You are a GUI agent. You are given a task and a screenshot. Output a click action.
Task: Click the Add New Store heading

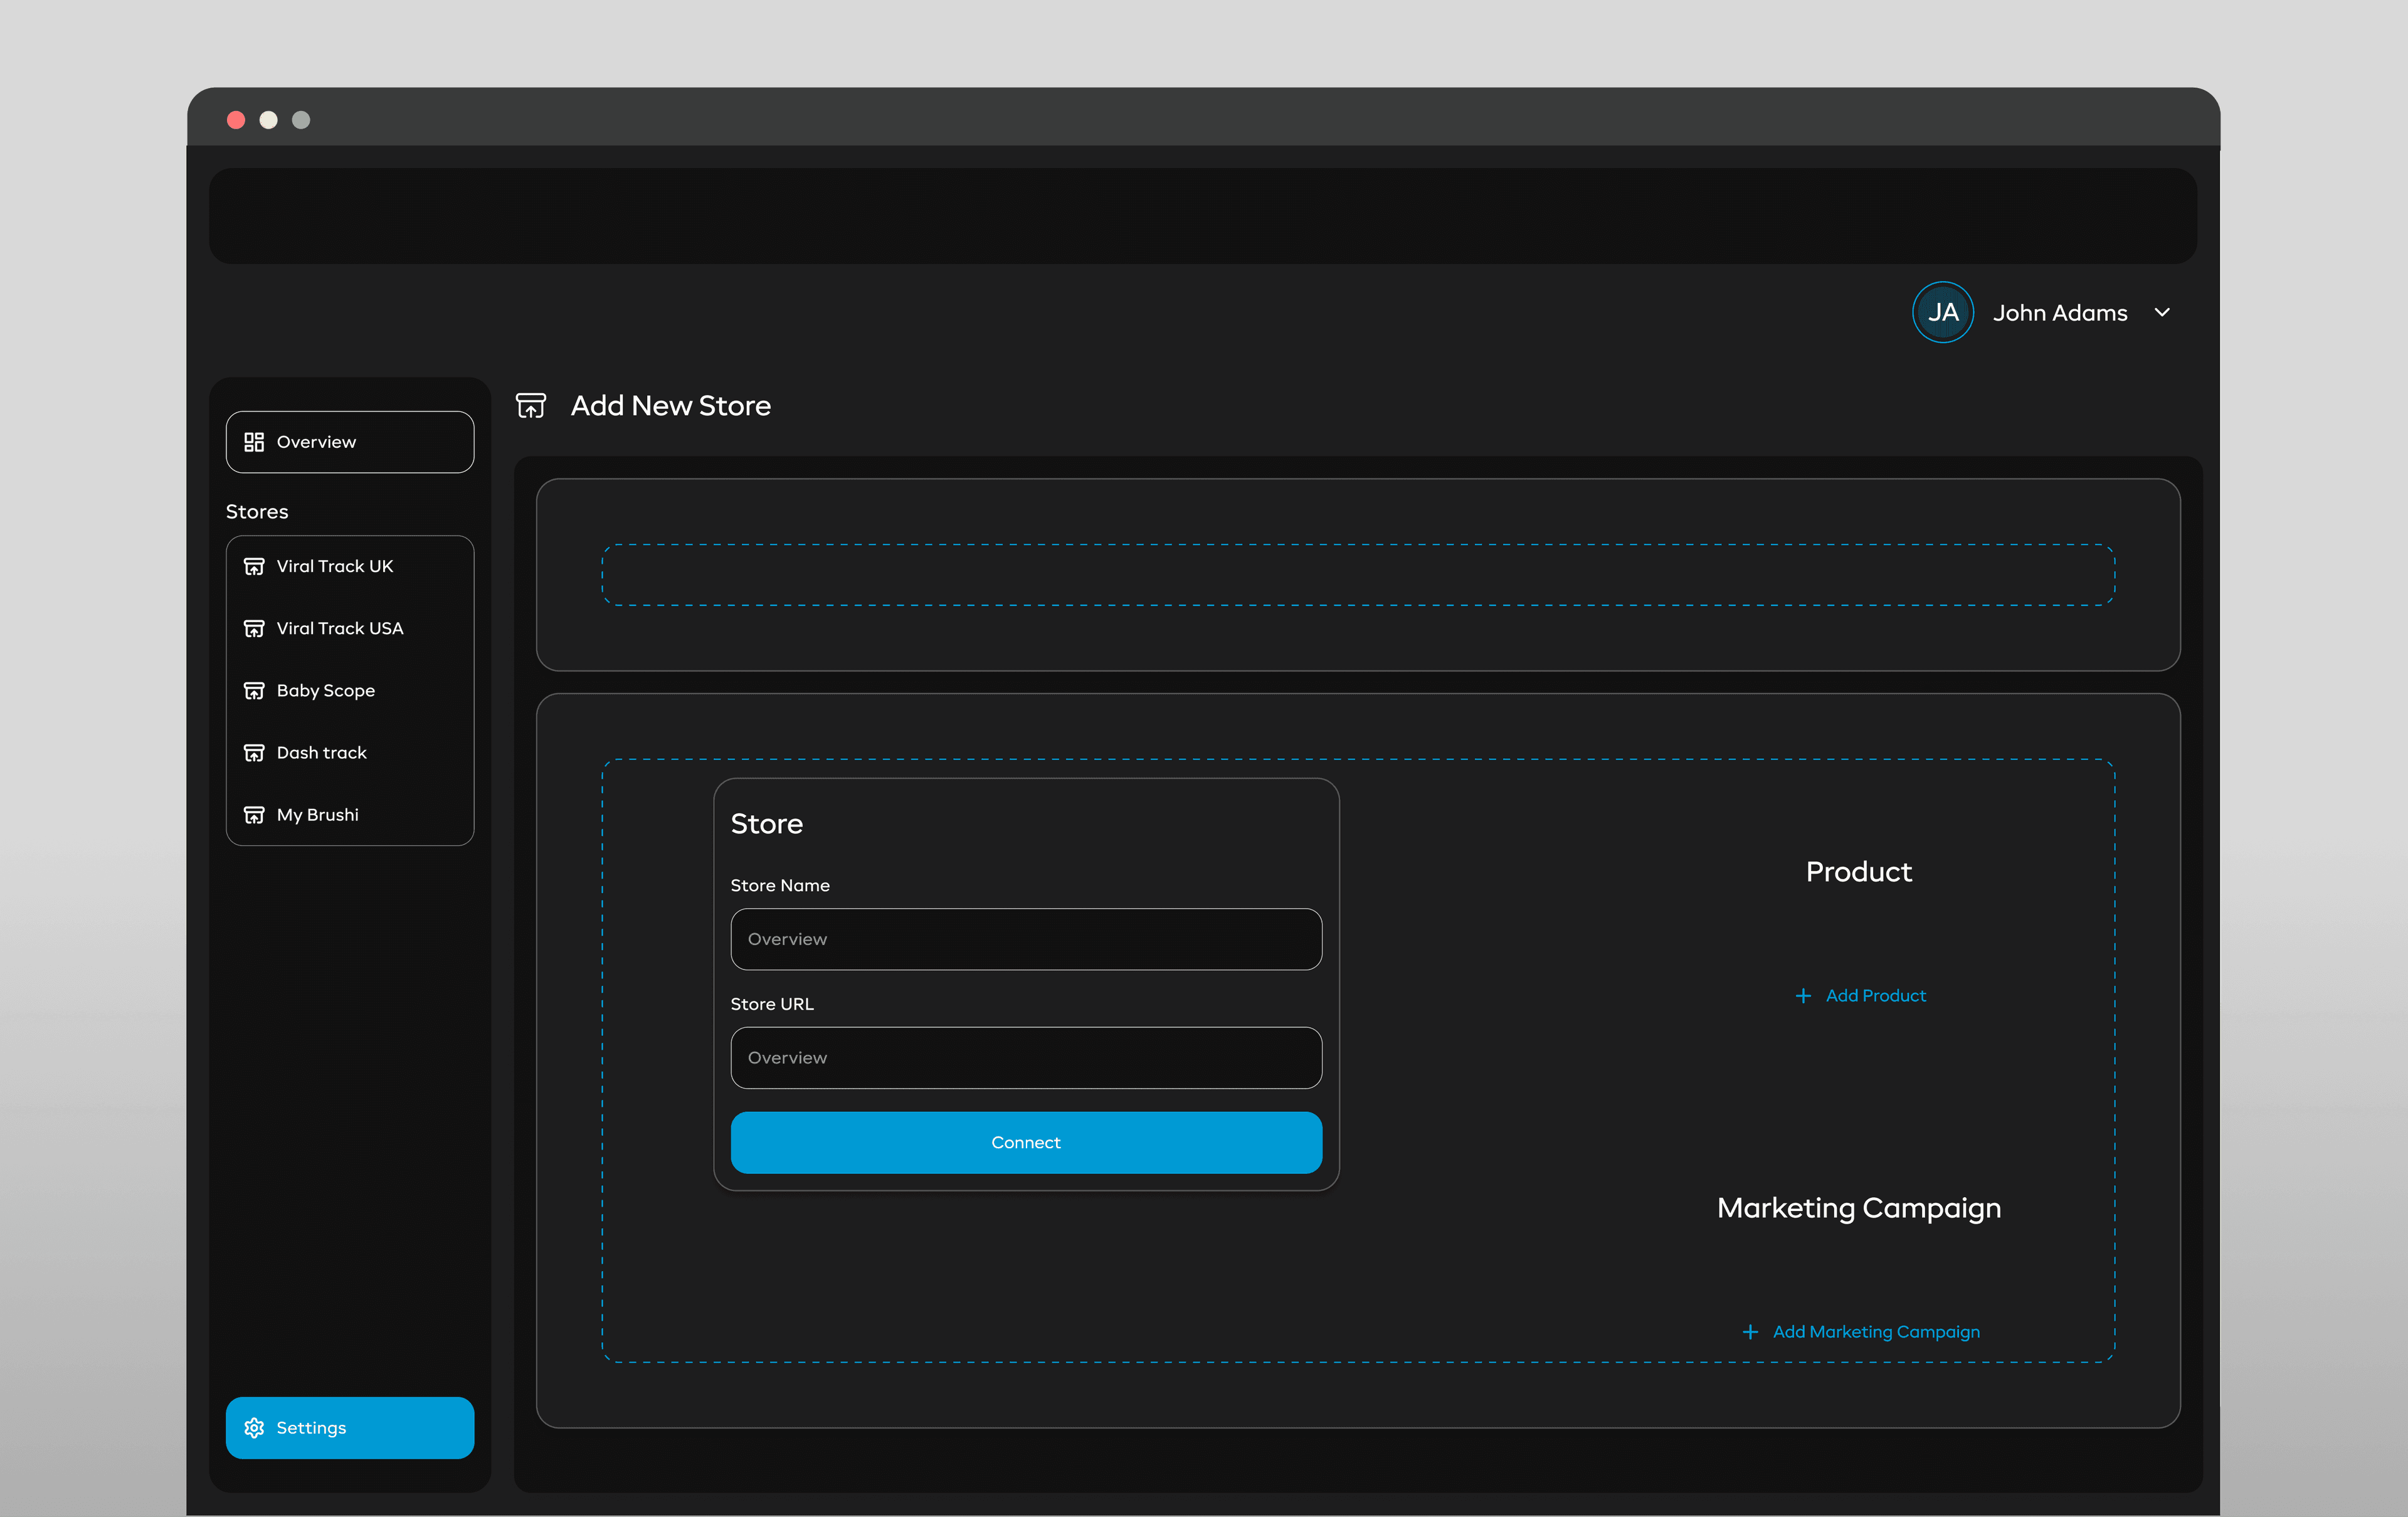coord(671,405)
